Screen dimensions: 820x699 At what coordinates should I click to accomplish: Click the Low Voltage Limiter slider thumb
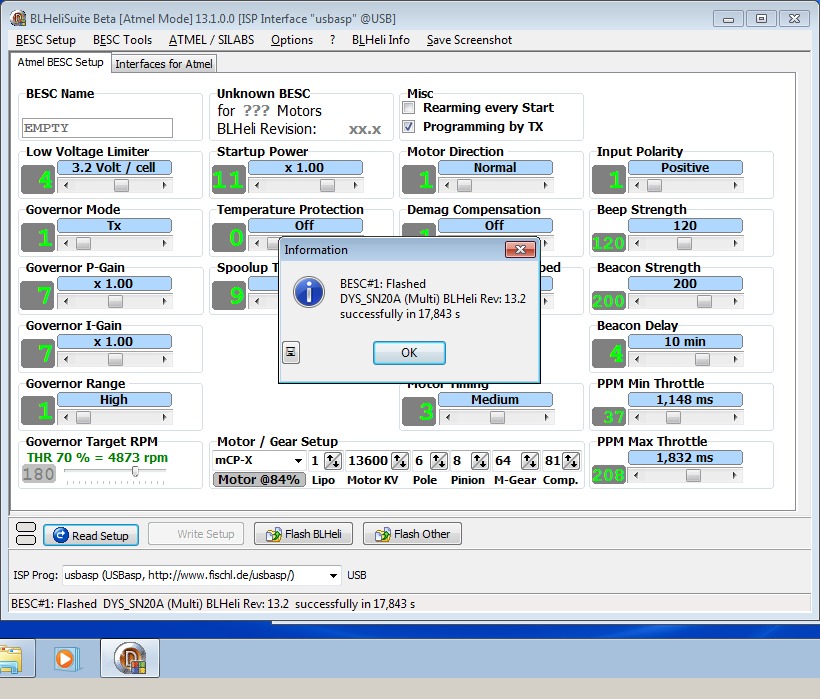[x=121, y=185]
